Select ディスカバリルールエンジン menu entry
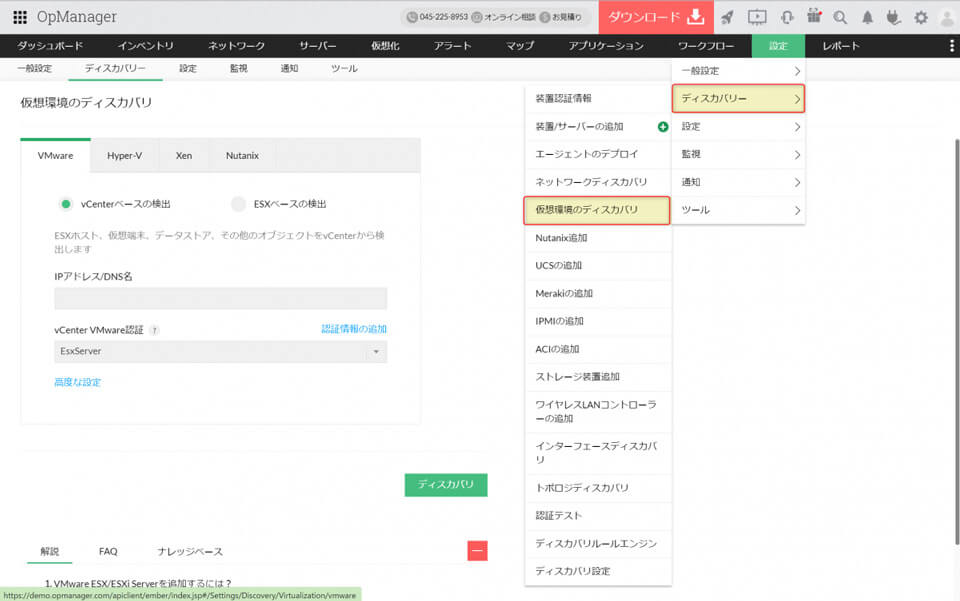This screenshot has width=960, height=601. [598, 543]
